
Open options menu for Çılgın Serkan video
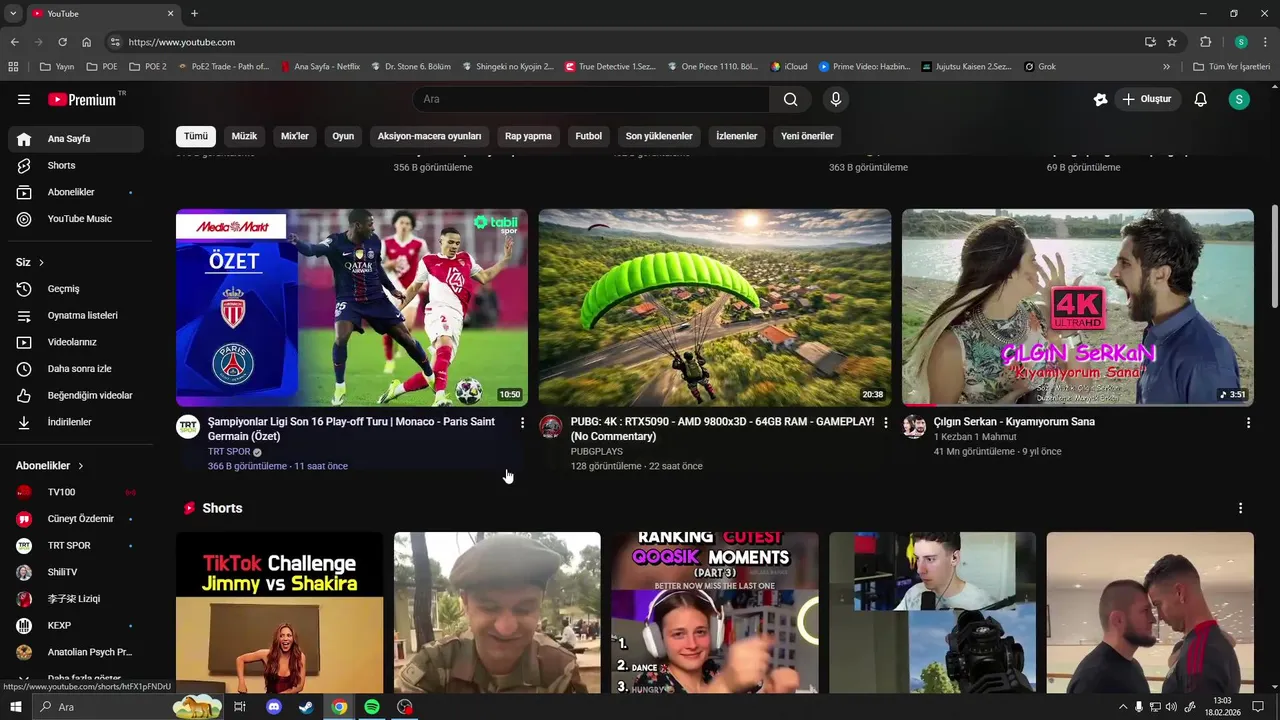pyautogui.click(x=1248, y=423)
